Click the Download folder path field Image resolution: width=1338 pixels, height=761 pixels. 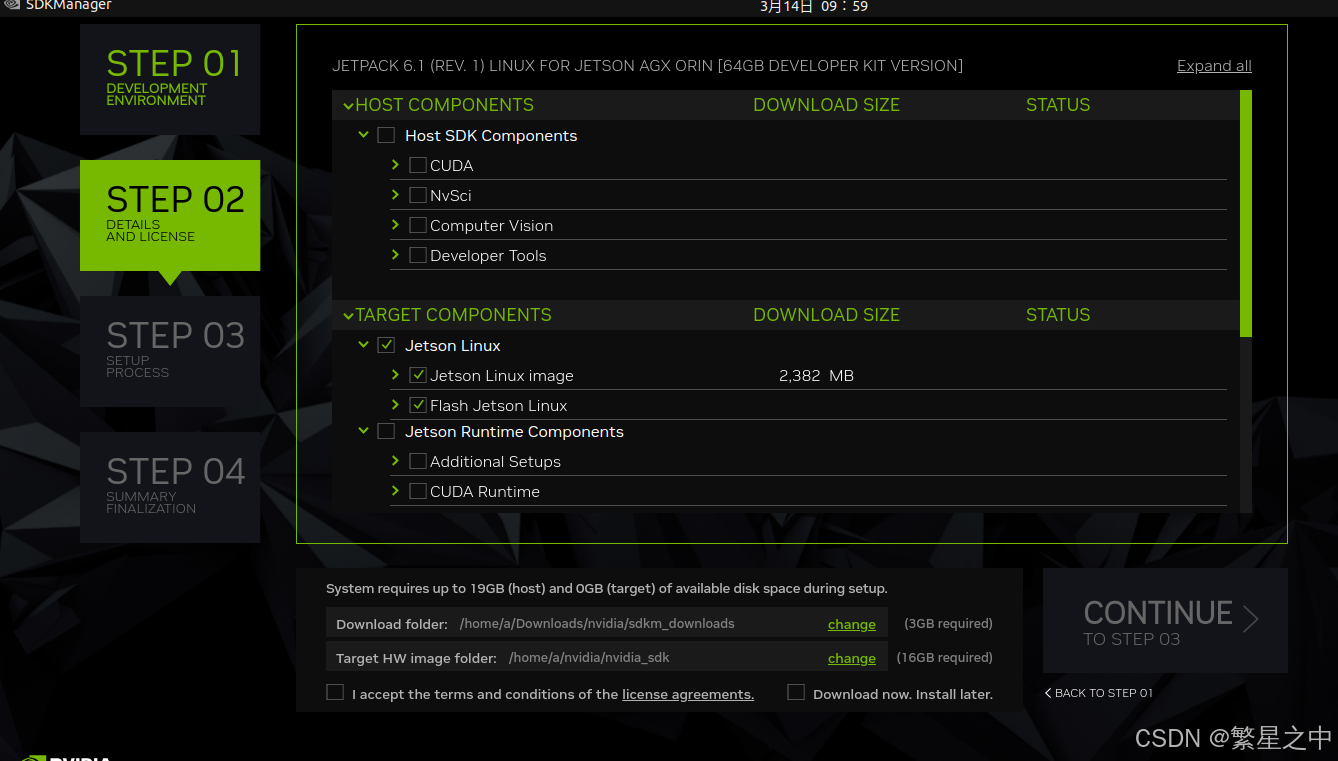click(607, 624)
